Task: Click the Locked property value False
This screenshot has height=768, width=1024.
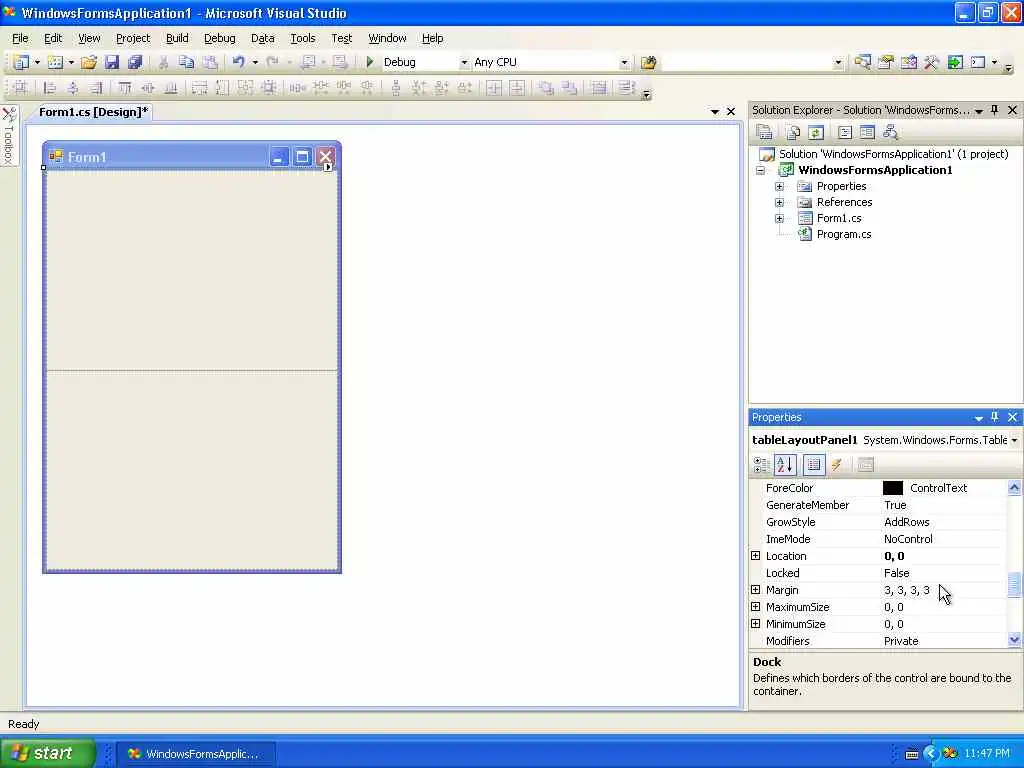Action: 896,573
